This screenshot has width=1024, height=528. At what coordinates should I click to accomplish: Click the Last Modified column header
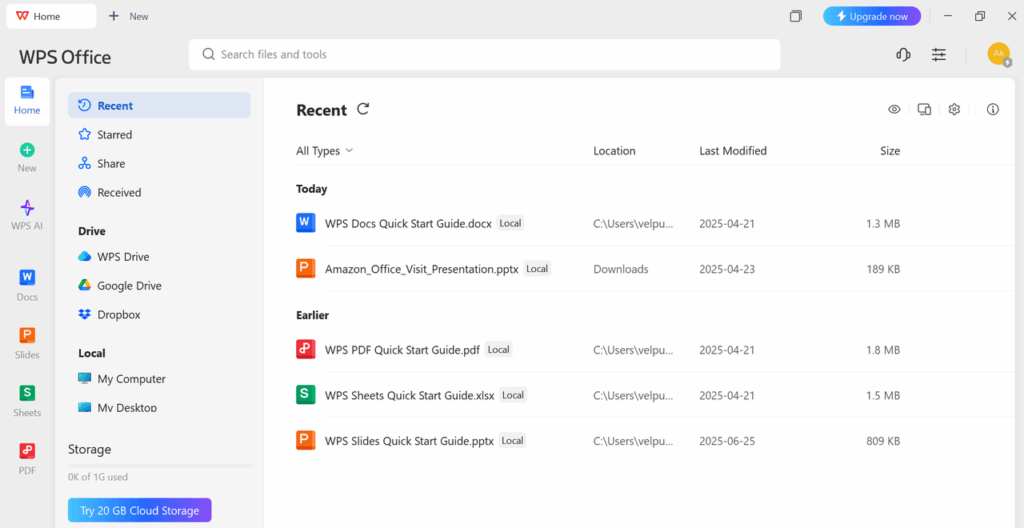click(x=733, y=151)
